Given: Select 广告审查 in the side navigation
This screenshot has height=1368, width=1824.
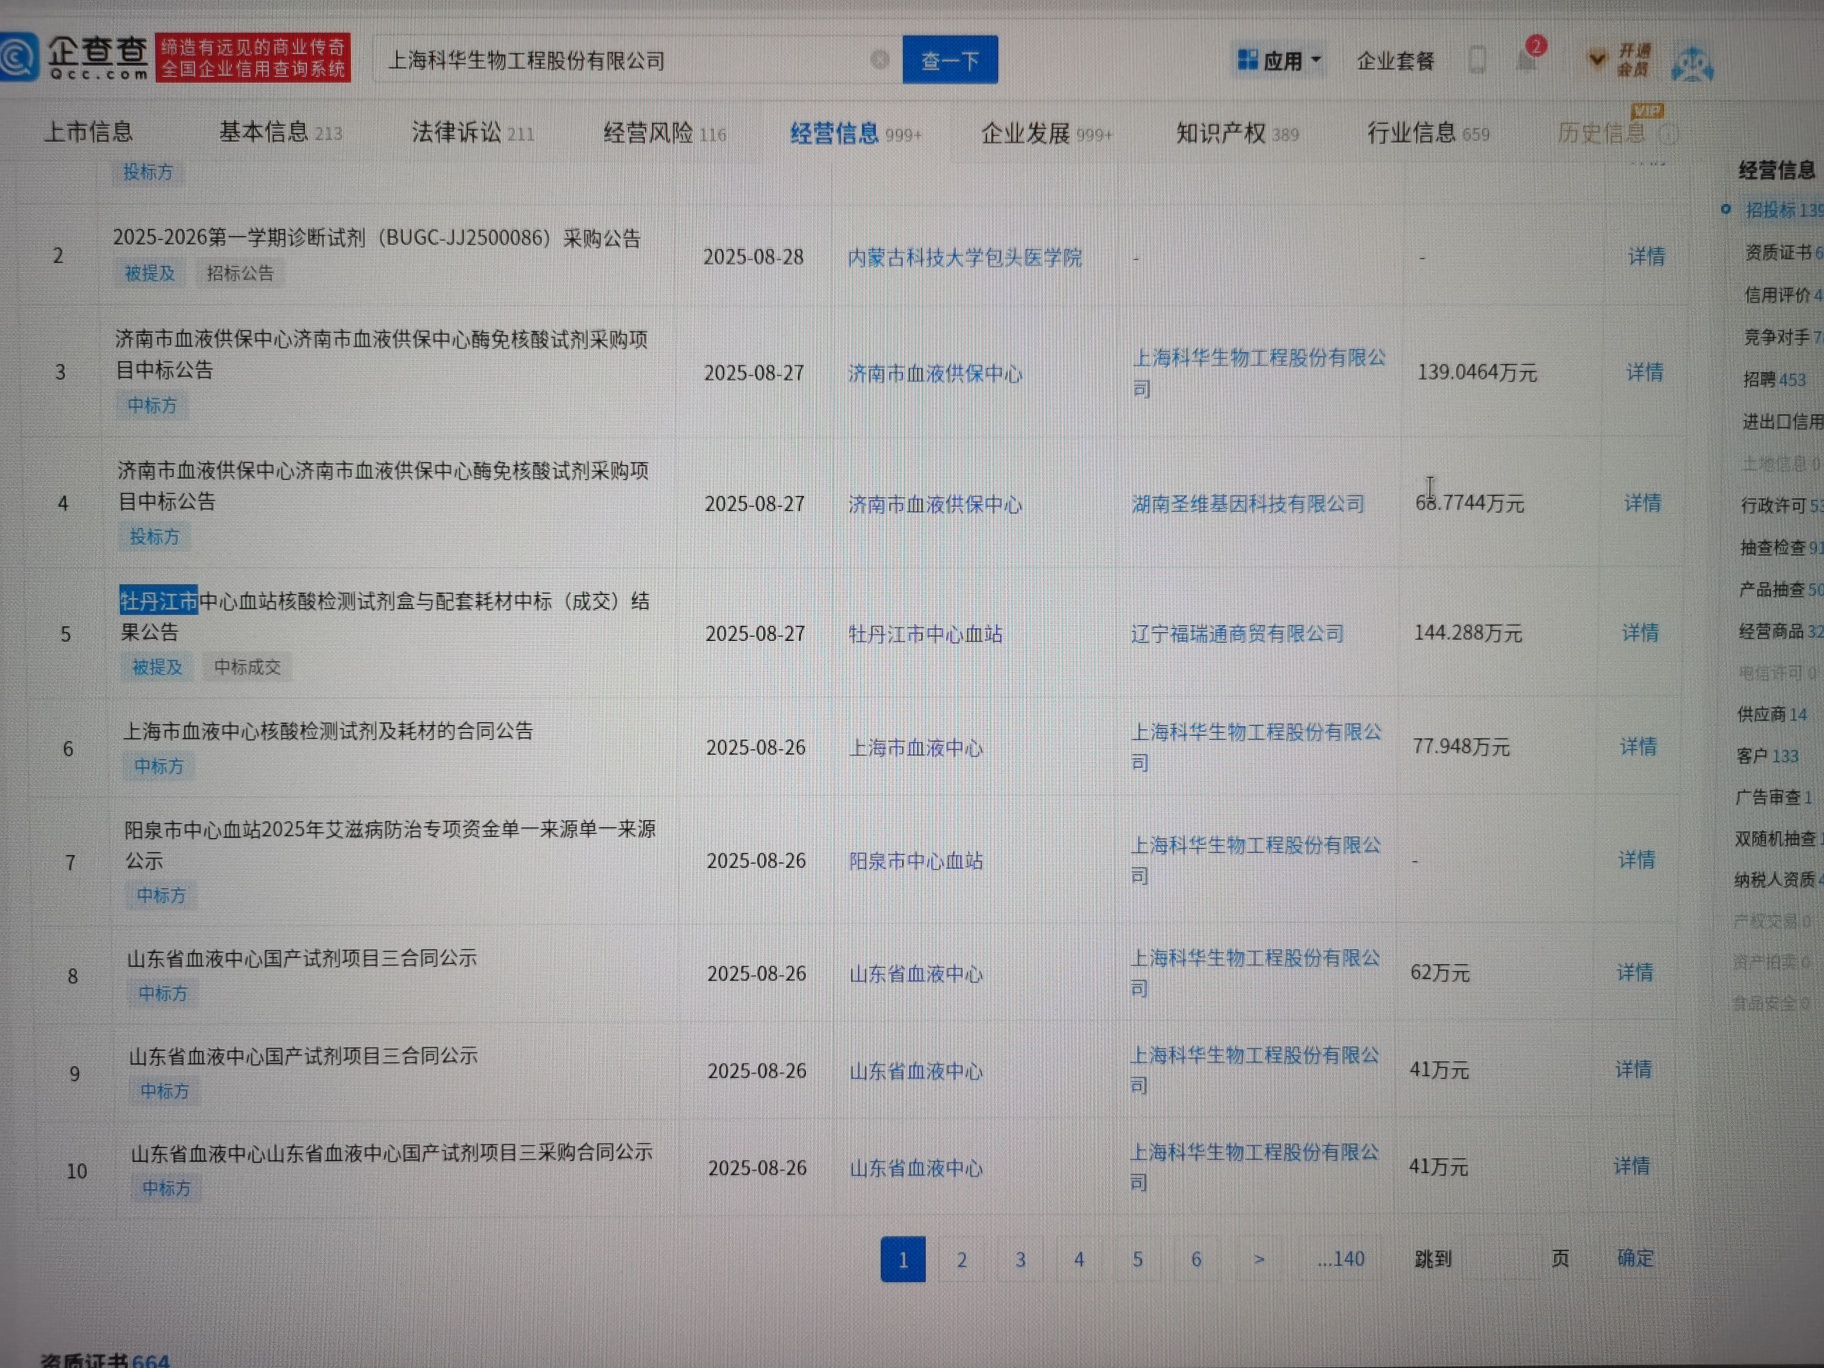Looking at the screenshot, I should pos(1774,797).
